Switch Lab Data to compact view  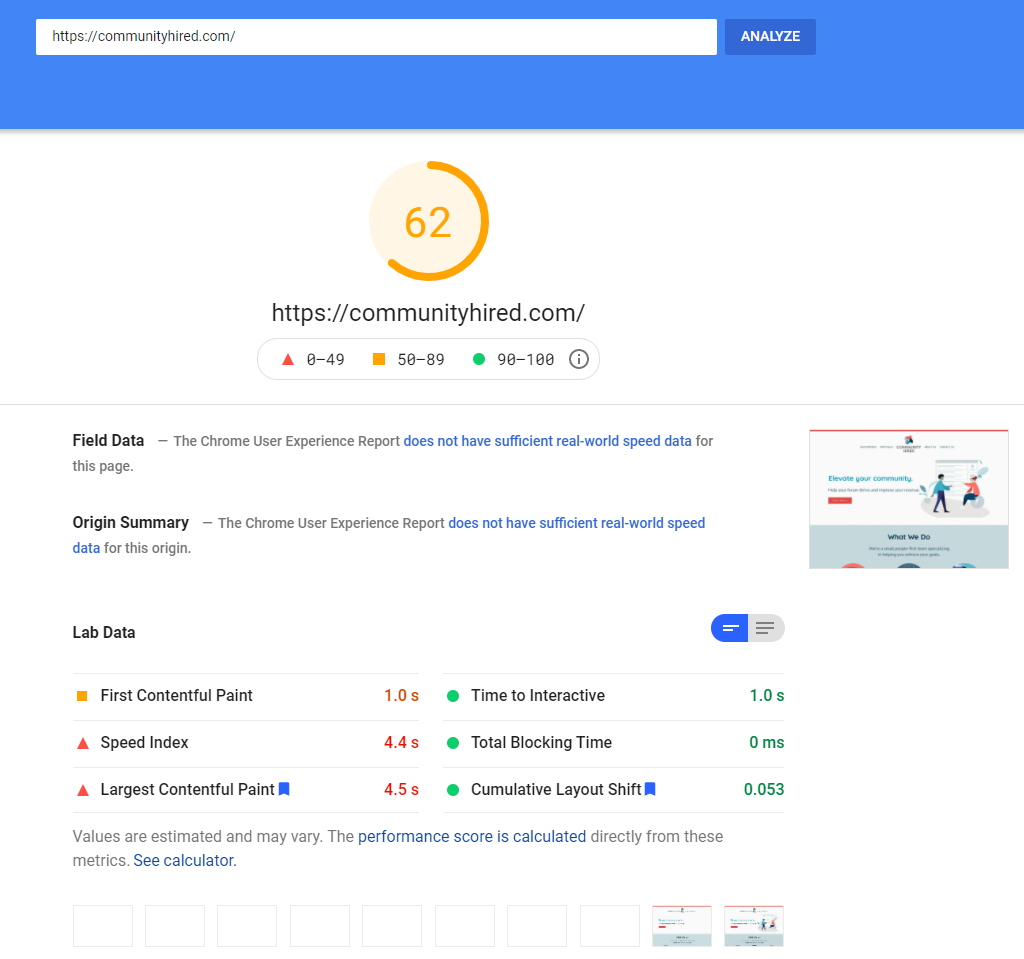[729, 628]
